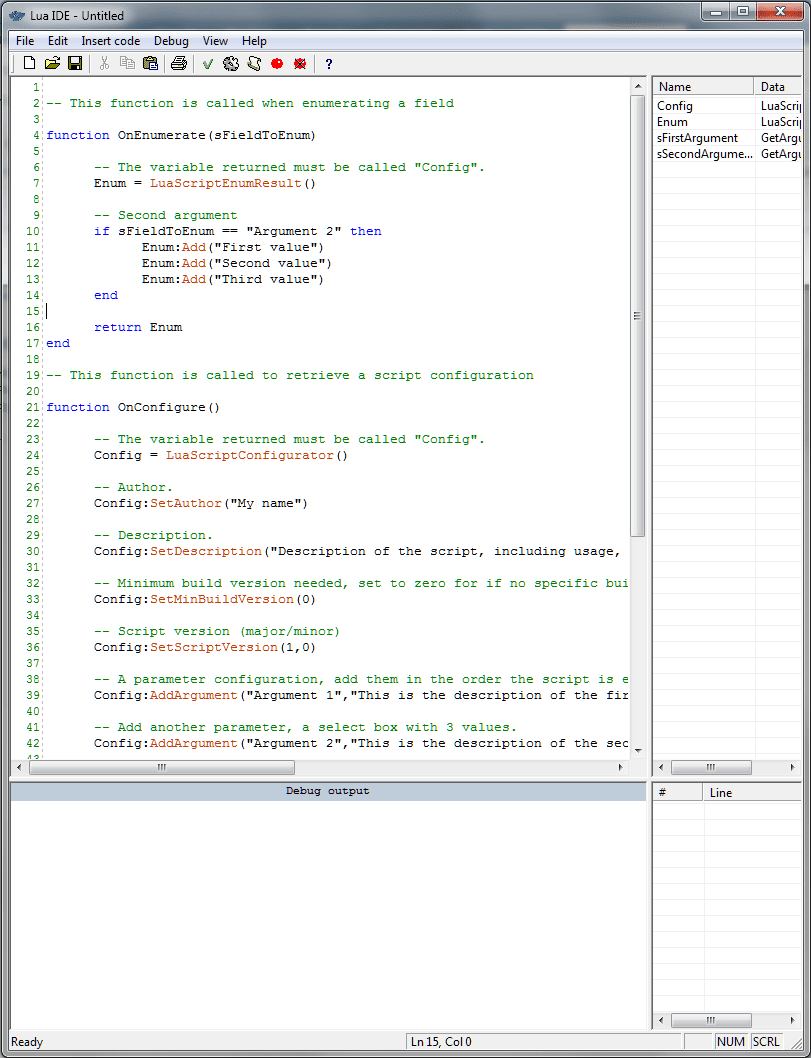Click the NUM indicator in status bar
Image resolution: width=811 pixels, height=1058 pixels.
tap(731, 1041)
